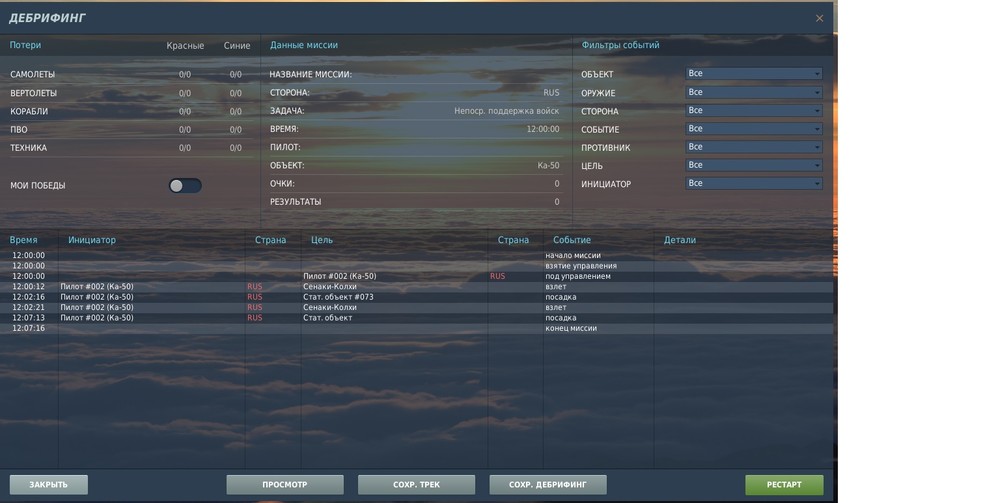The image size is (1000, 503).
Task: Click the ЗАКРЫТЬ button
Action: pyautogui.click(x=48, y=485)
